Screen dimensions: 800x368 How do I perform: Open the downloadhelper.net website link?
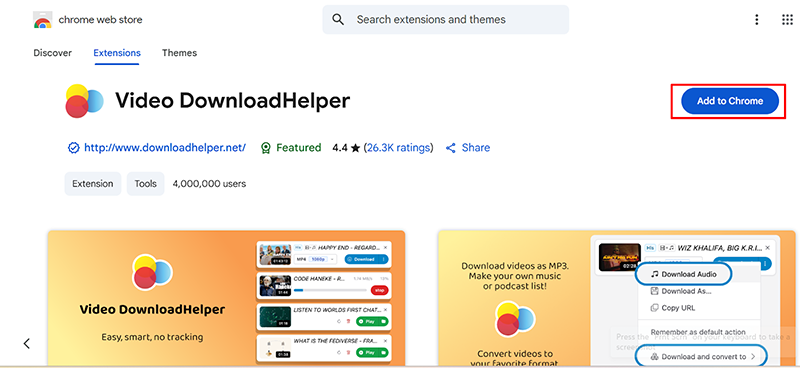165,148
